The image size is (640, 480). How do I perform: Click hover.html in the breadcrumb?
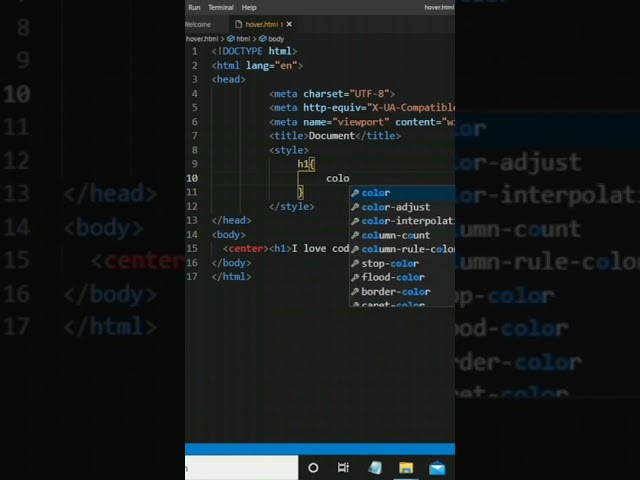202,39
